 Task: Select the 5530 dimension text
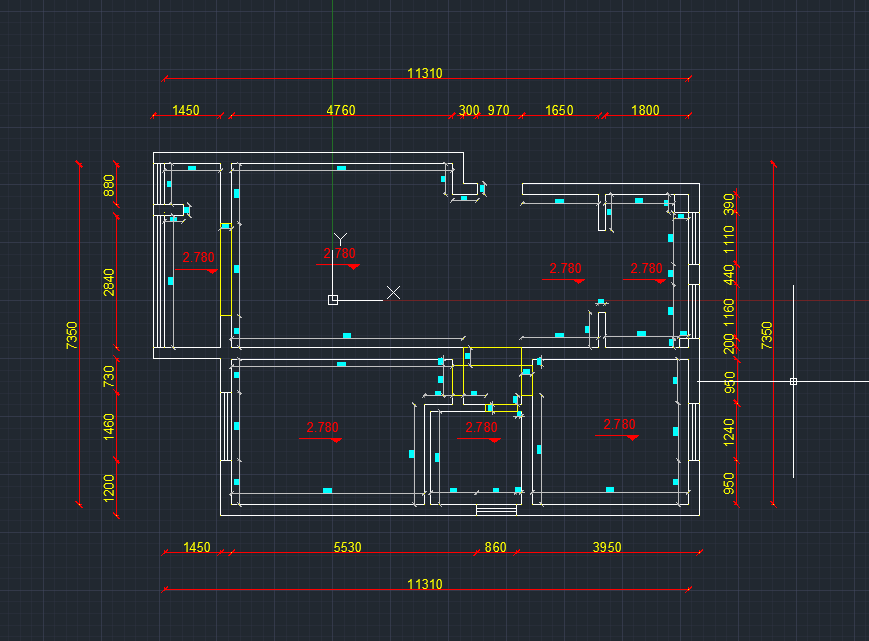pyautogui.click(x=347, y=547)
